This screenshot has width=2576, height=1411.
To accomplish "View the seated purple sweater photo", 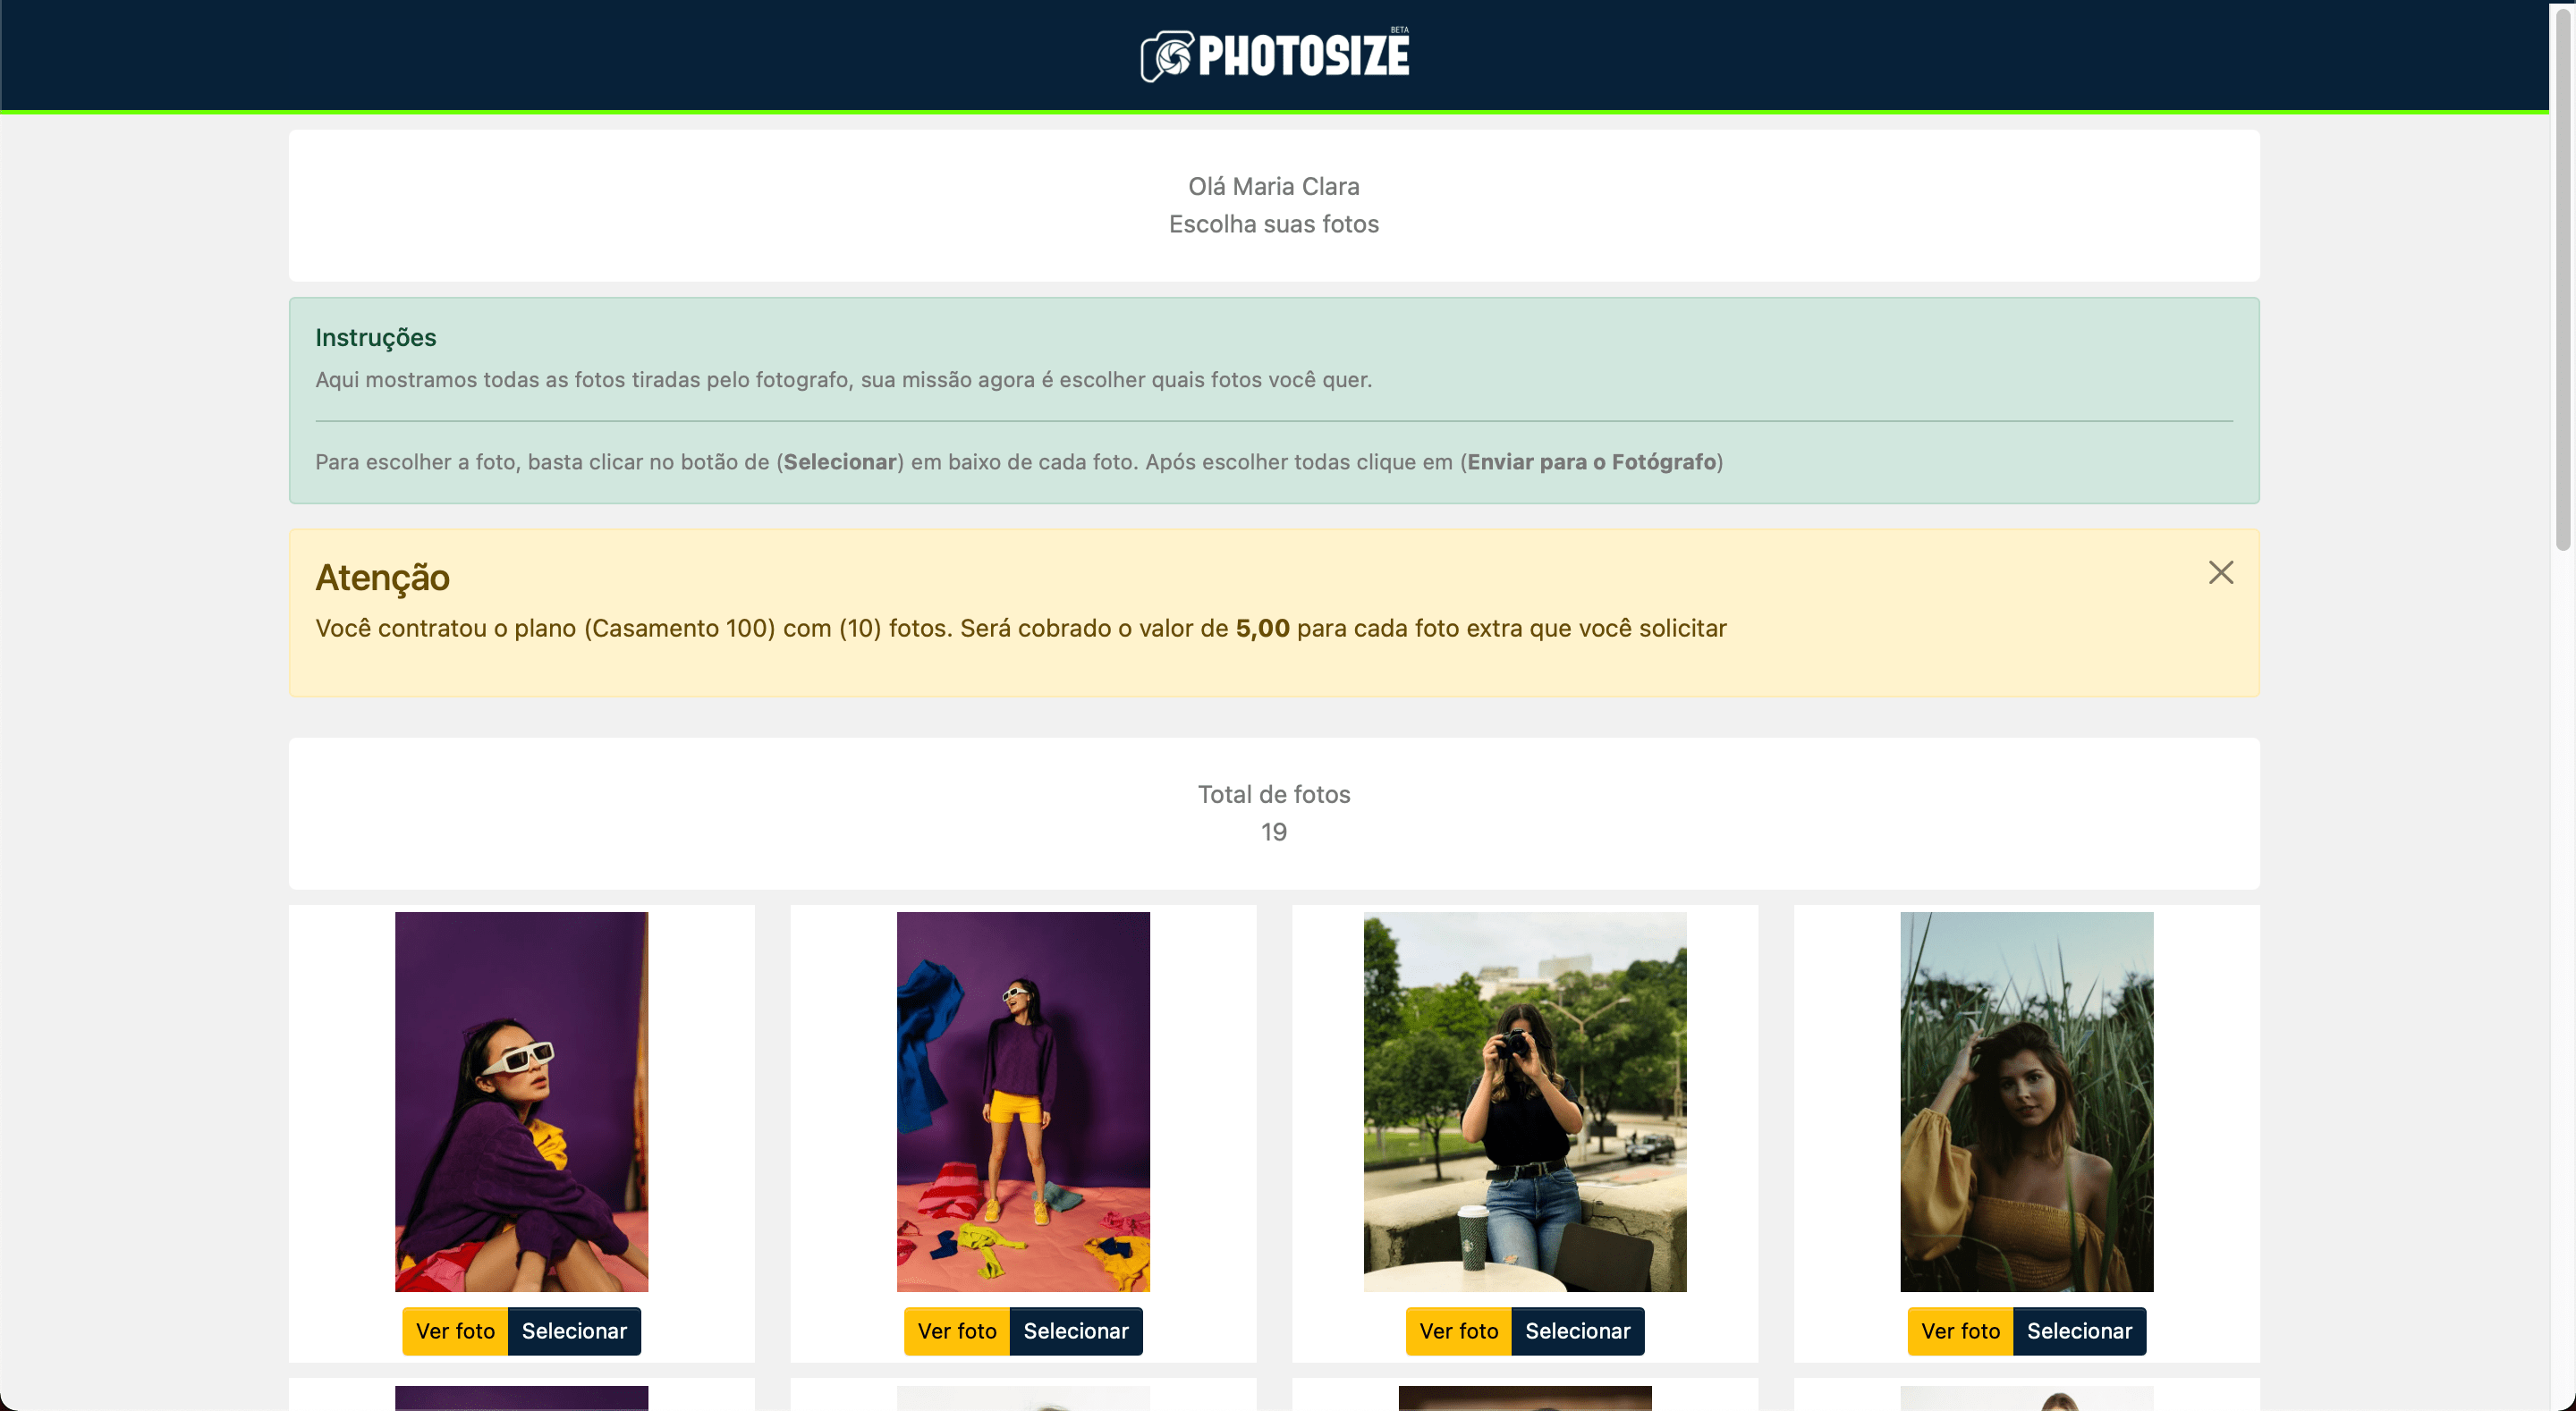I will coord(455,1331).
